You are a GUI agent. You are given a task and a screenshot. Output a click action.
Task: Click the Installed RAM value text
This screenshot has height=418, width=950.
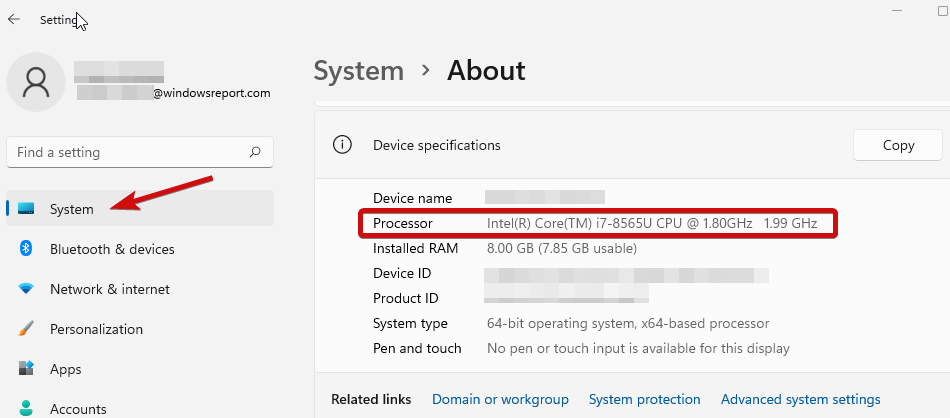click(561, 248)
